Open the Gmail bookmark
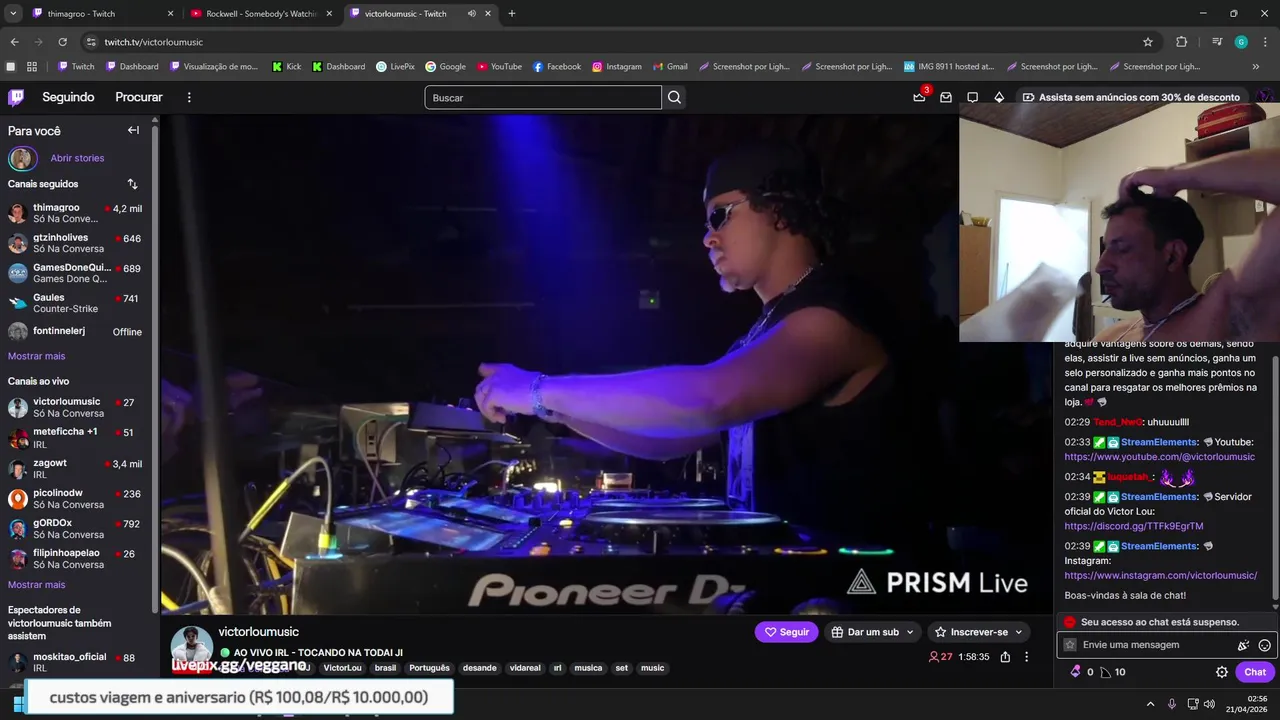 [670, 67]
